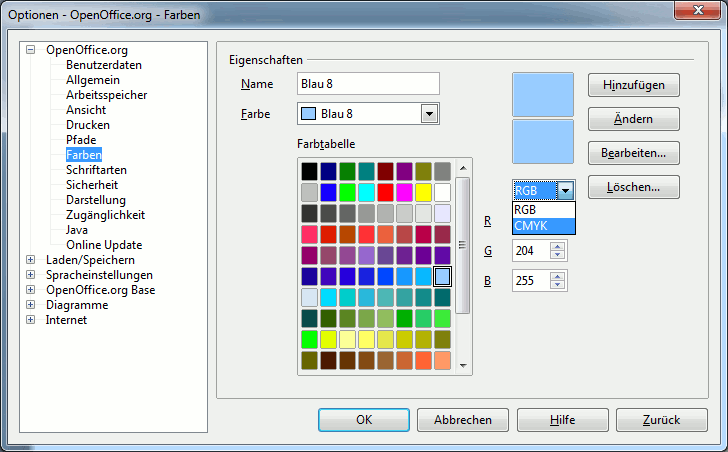Click the Hinzufügen button
Image resolution: width=728 pixels, height=452 pixels.
[634, 85]
